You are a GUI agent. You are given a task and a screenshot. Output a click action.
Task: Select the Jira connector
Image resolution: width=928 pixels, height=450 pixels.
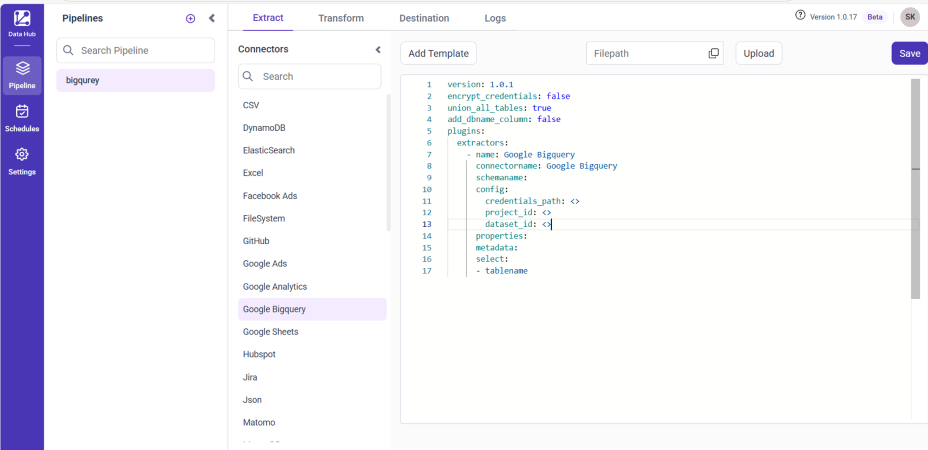pos(312,377)
